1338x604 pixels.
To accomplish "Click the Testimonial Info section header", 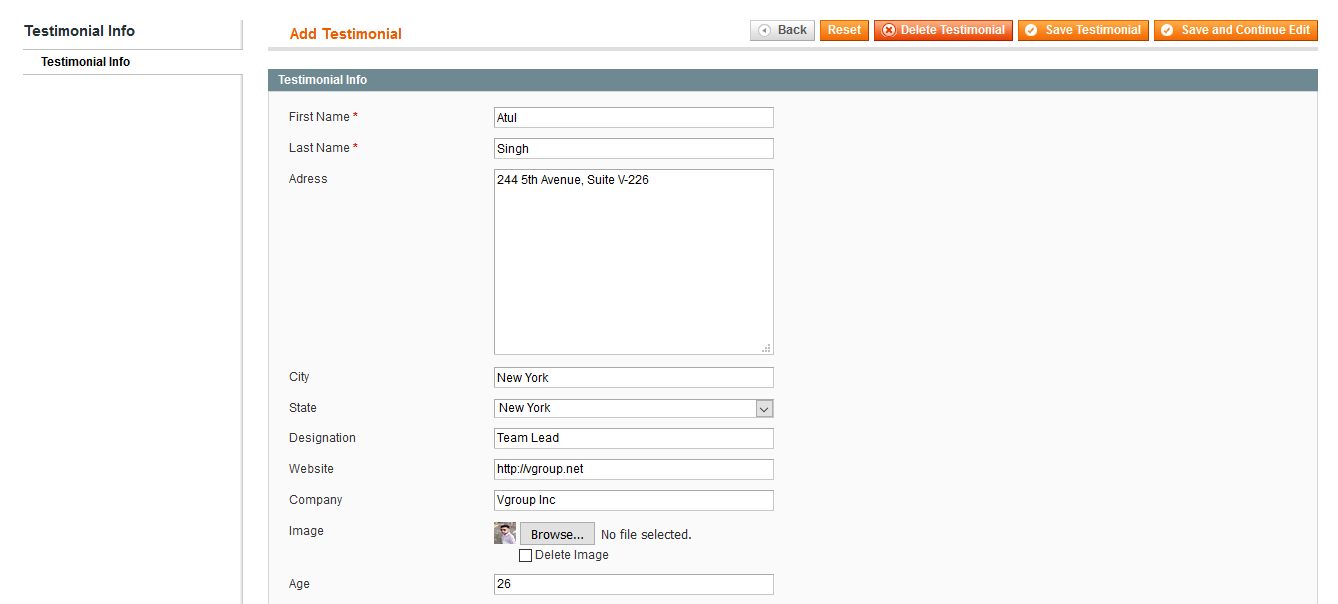I will 322,80.
